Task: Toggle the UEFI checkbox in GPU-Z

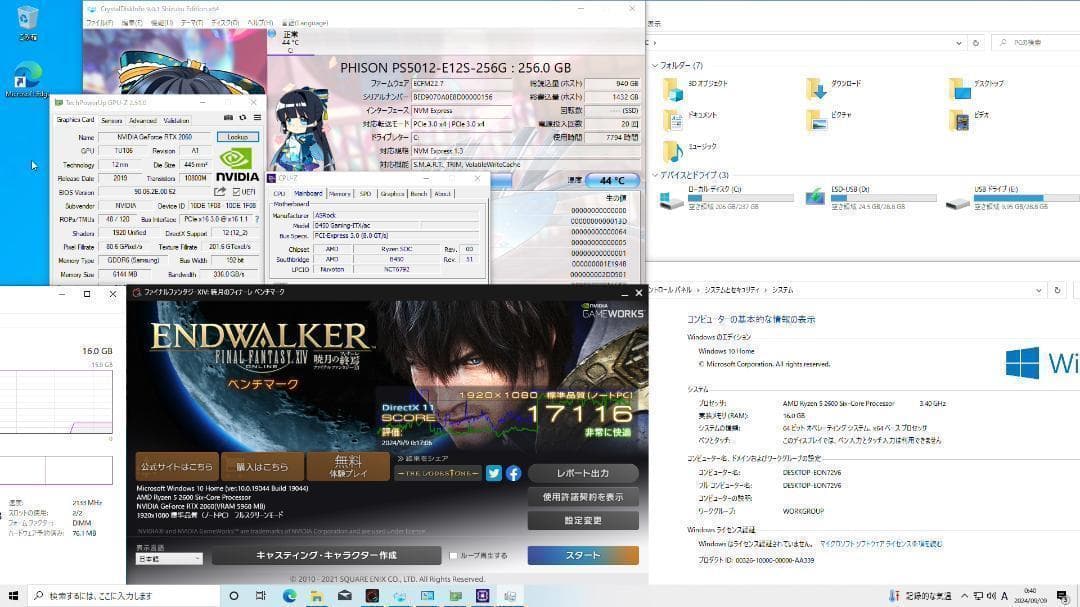Action: (x=237, y=192)
